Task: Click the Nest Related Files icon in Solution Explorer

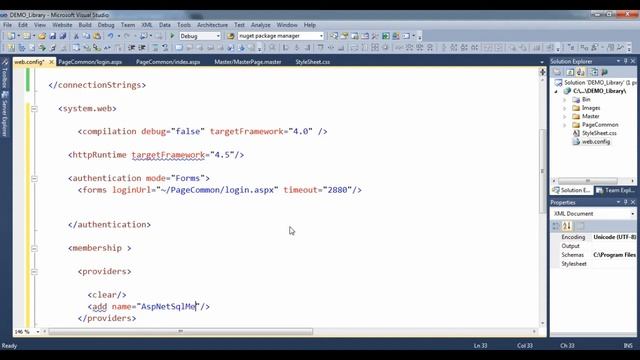Action: pos(580,72)
